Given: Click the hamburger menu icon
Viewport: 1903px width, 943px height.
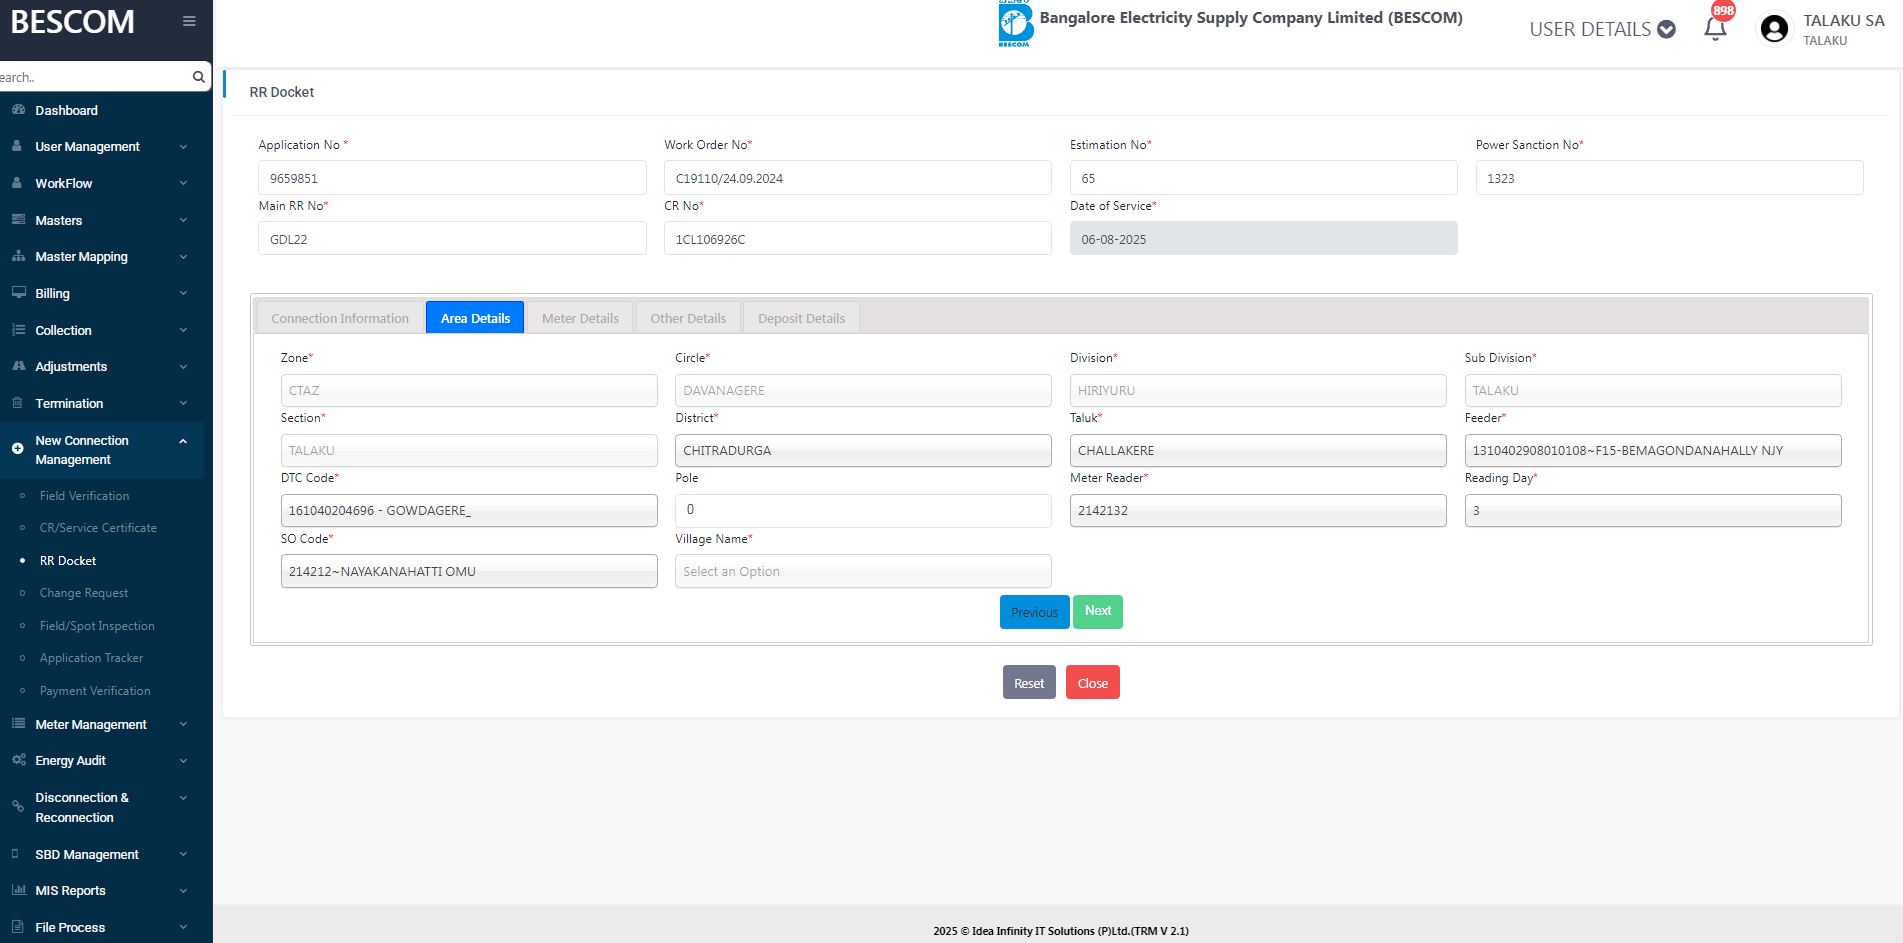Looking at the screenshot, I should [189, 21].
